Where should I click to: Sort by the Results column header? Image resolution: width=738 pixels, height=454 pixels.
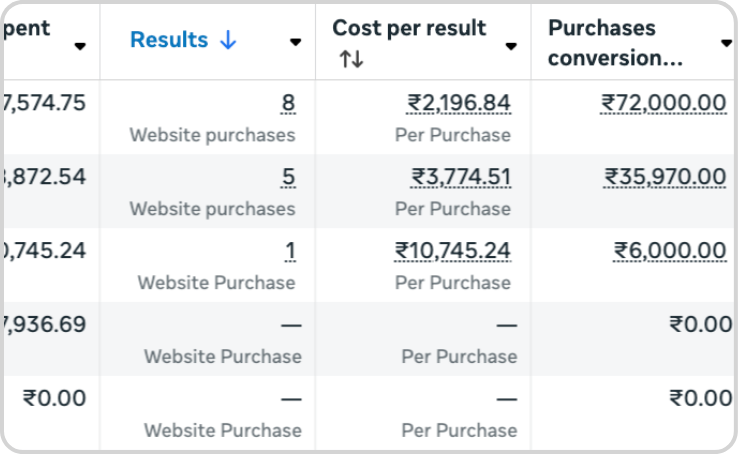click(169, 41)
